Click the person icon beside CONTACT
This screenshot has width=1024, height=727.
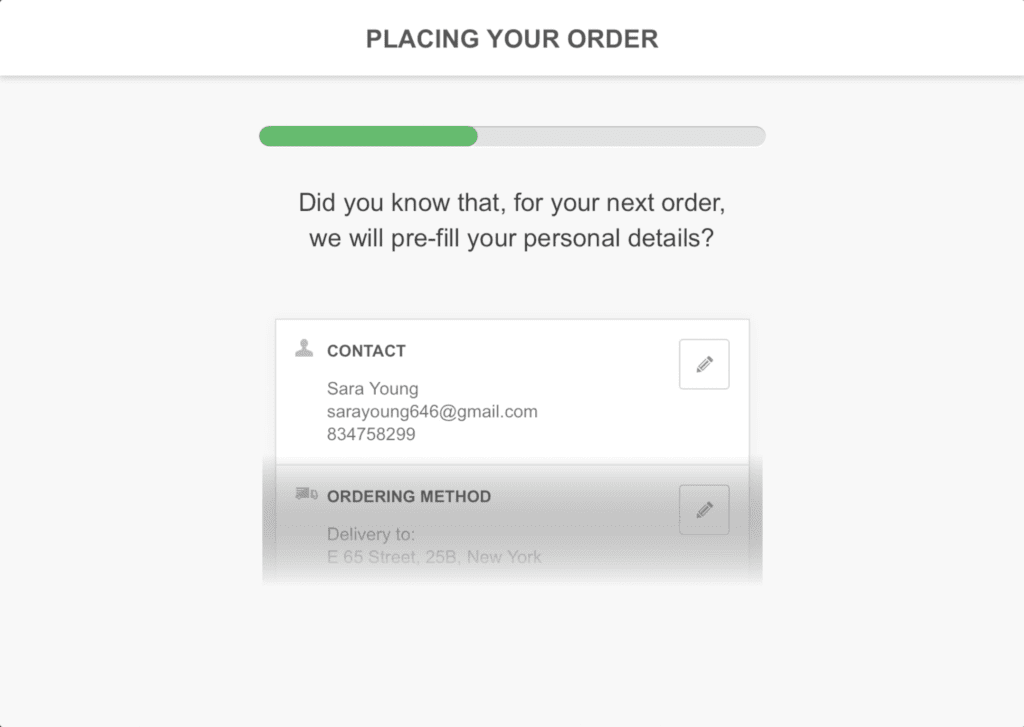[304, 348]
